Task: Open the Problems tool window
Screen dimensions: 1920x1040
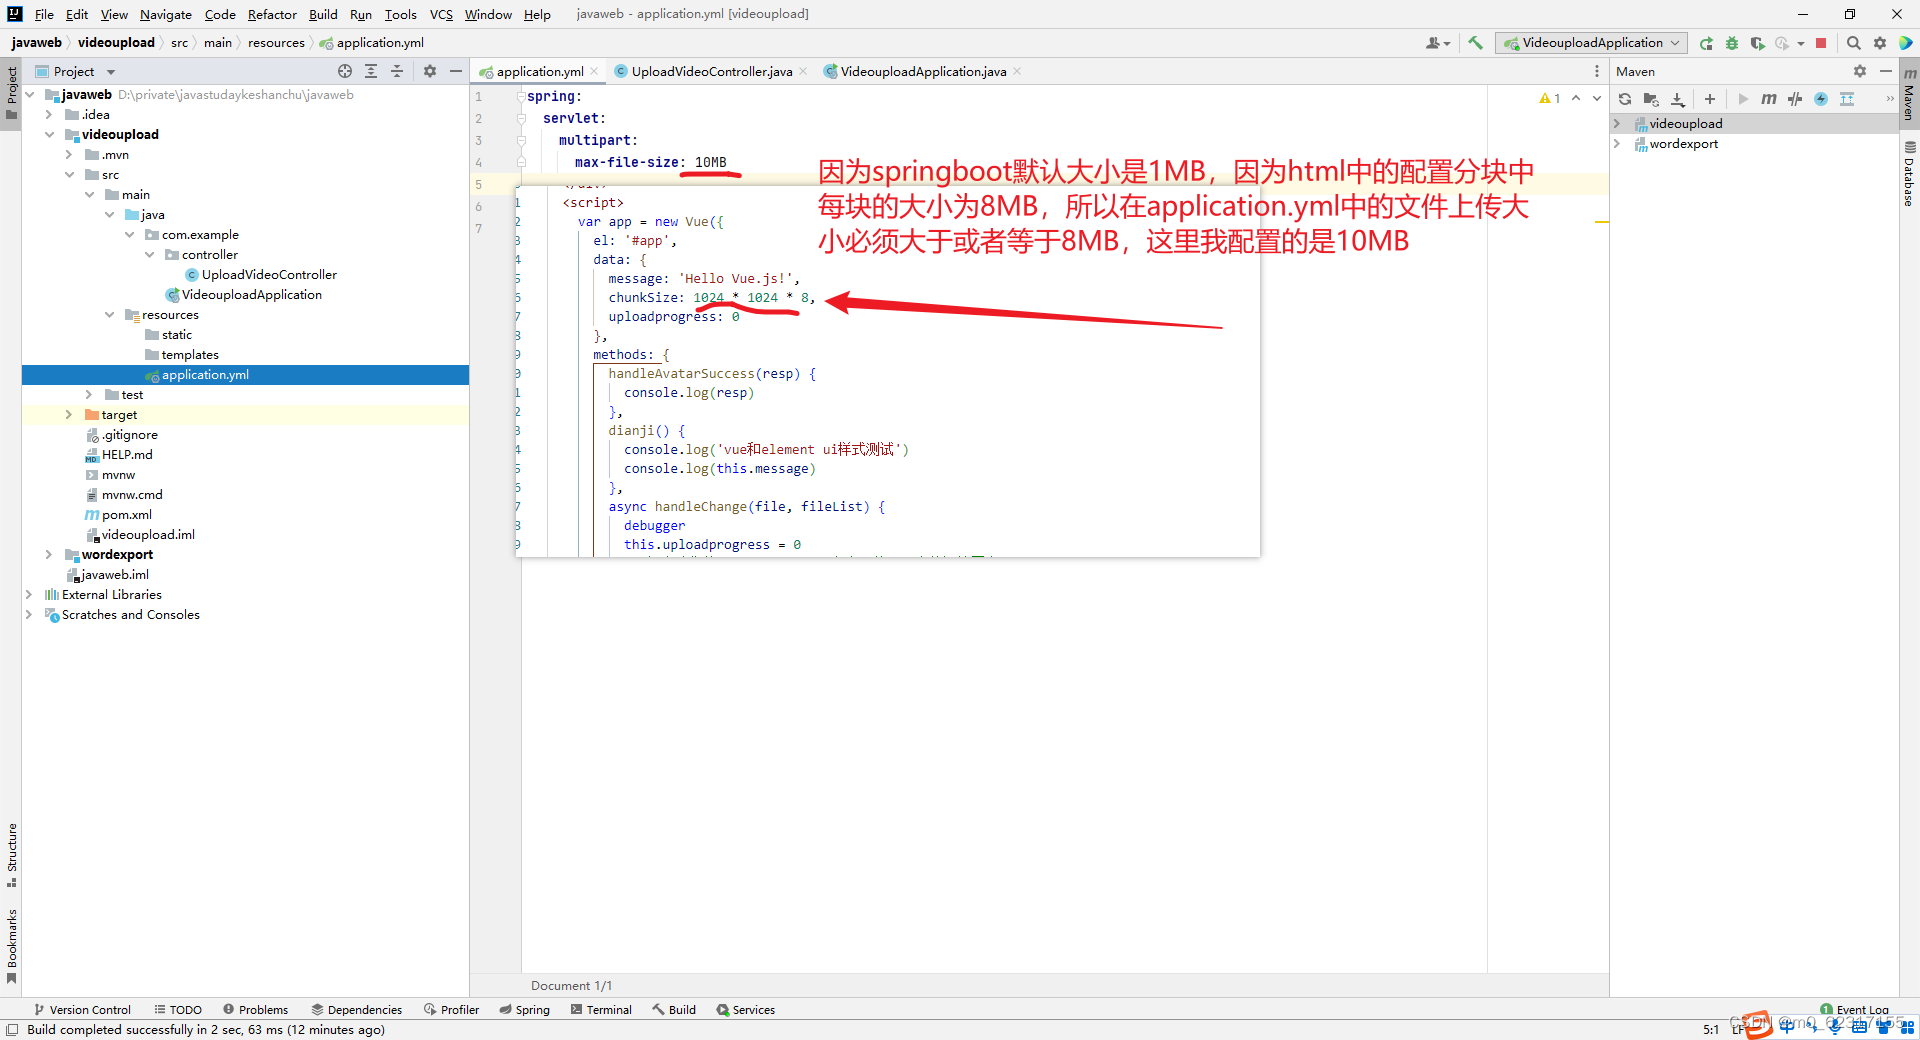Action: click(255, 1009)
